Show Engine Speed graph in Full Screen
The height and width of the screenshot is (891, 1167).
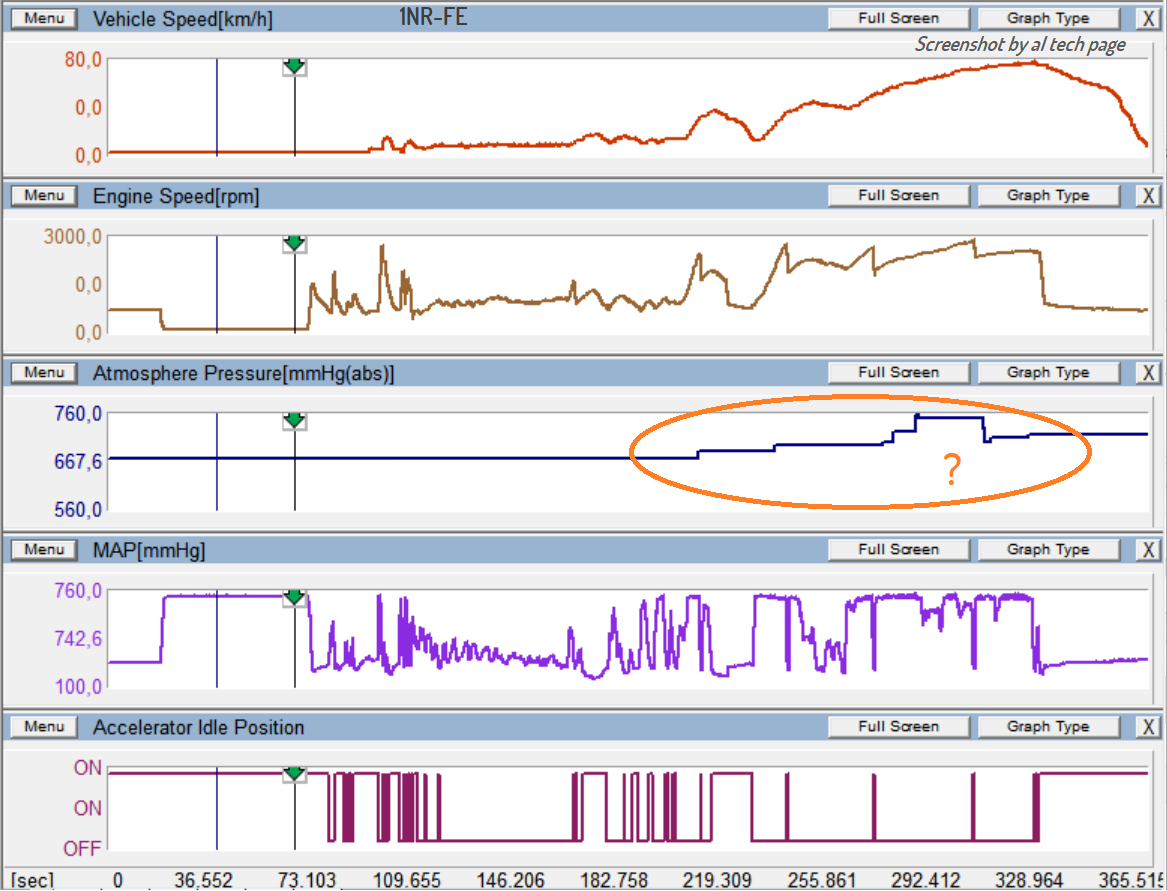pyautogui.click(x=898, y=195)
